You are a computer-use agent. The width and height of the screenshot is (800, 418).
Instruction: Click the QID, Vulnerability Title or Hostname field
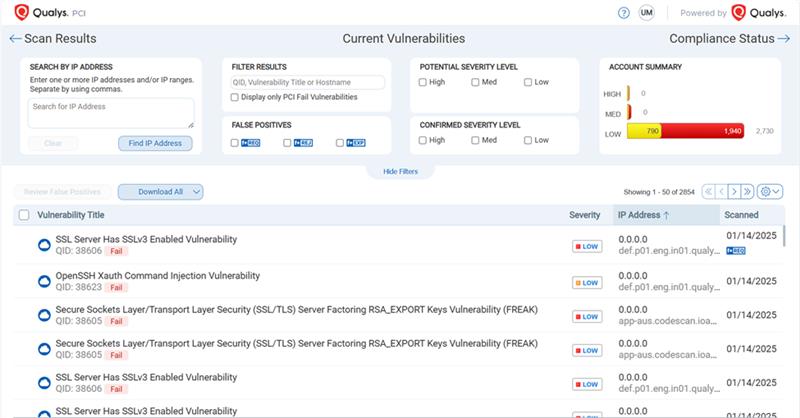click(307, 82)
